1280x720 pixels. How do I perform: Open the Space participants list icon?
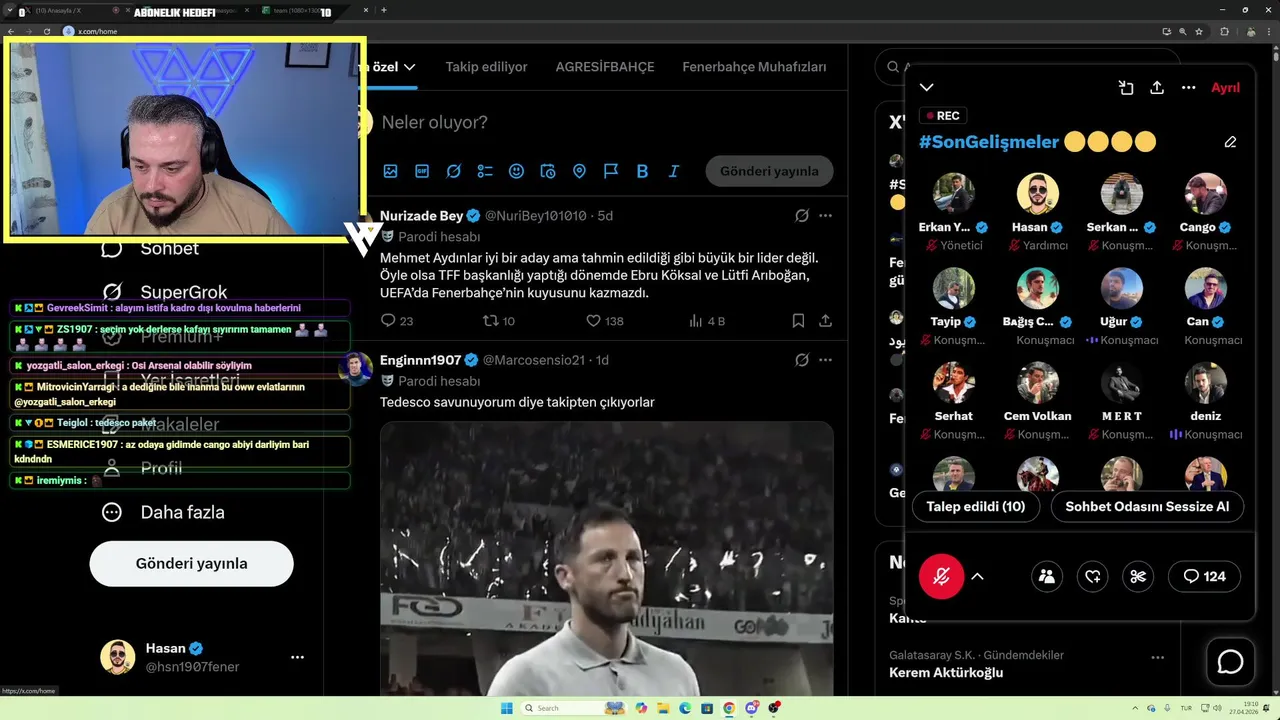pos(1047,576)
